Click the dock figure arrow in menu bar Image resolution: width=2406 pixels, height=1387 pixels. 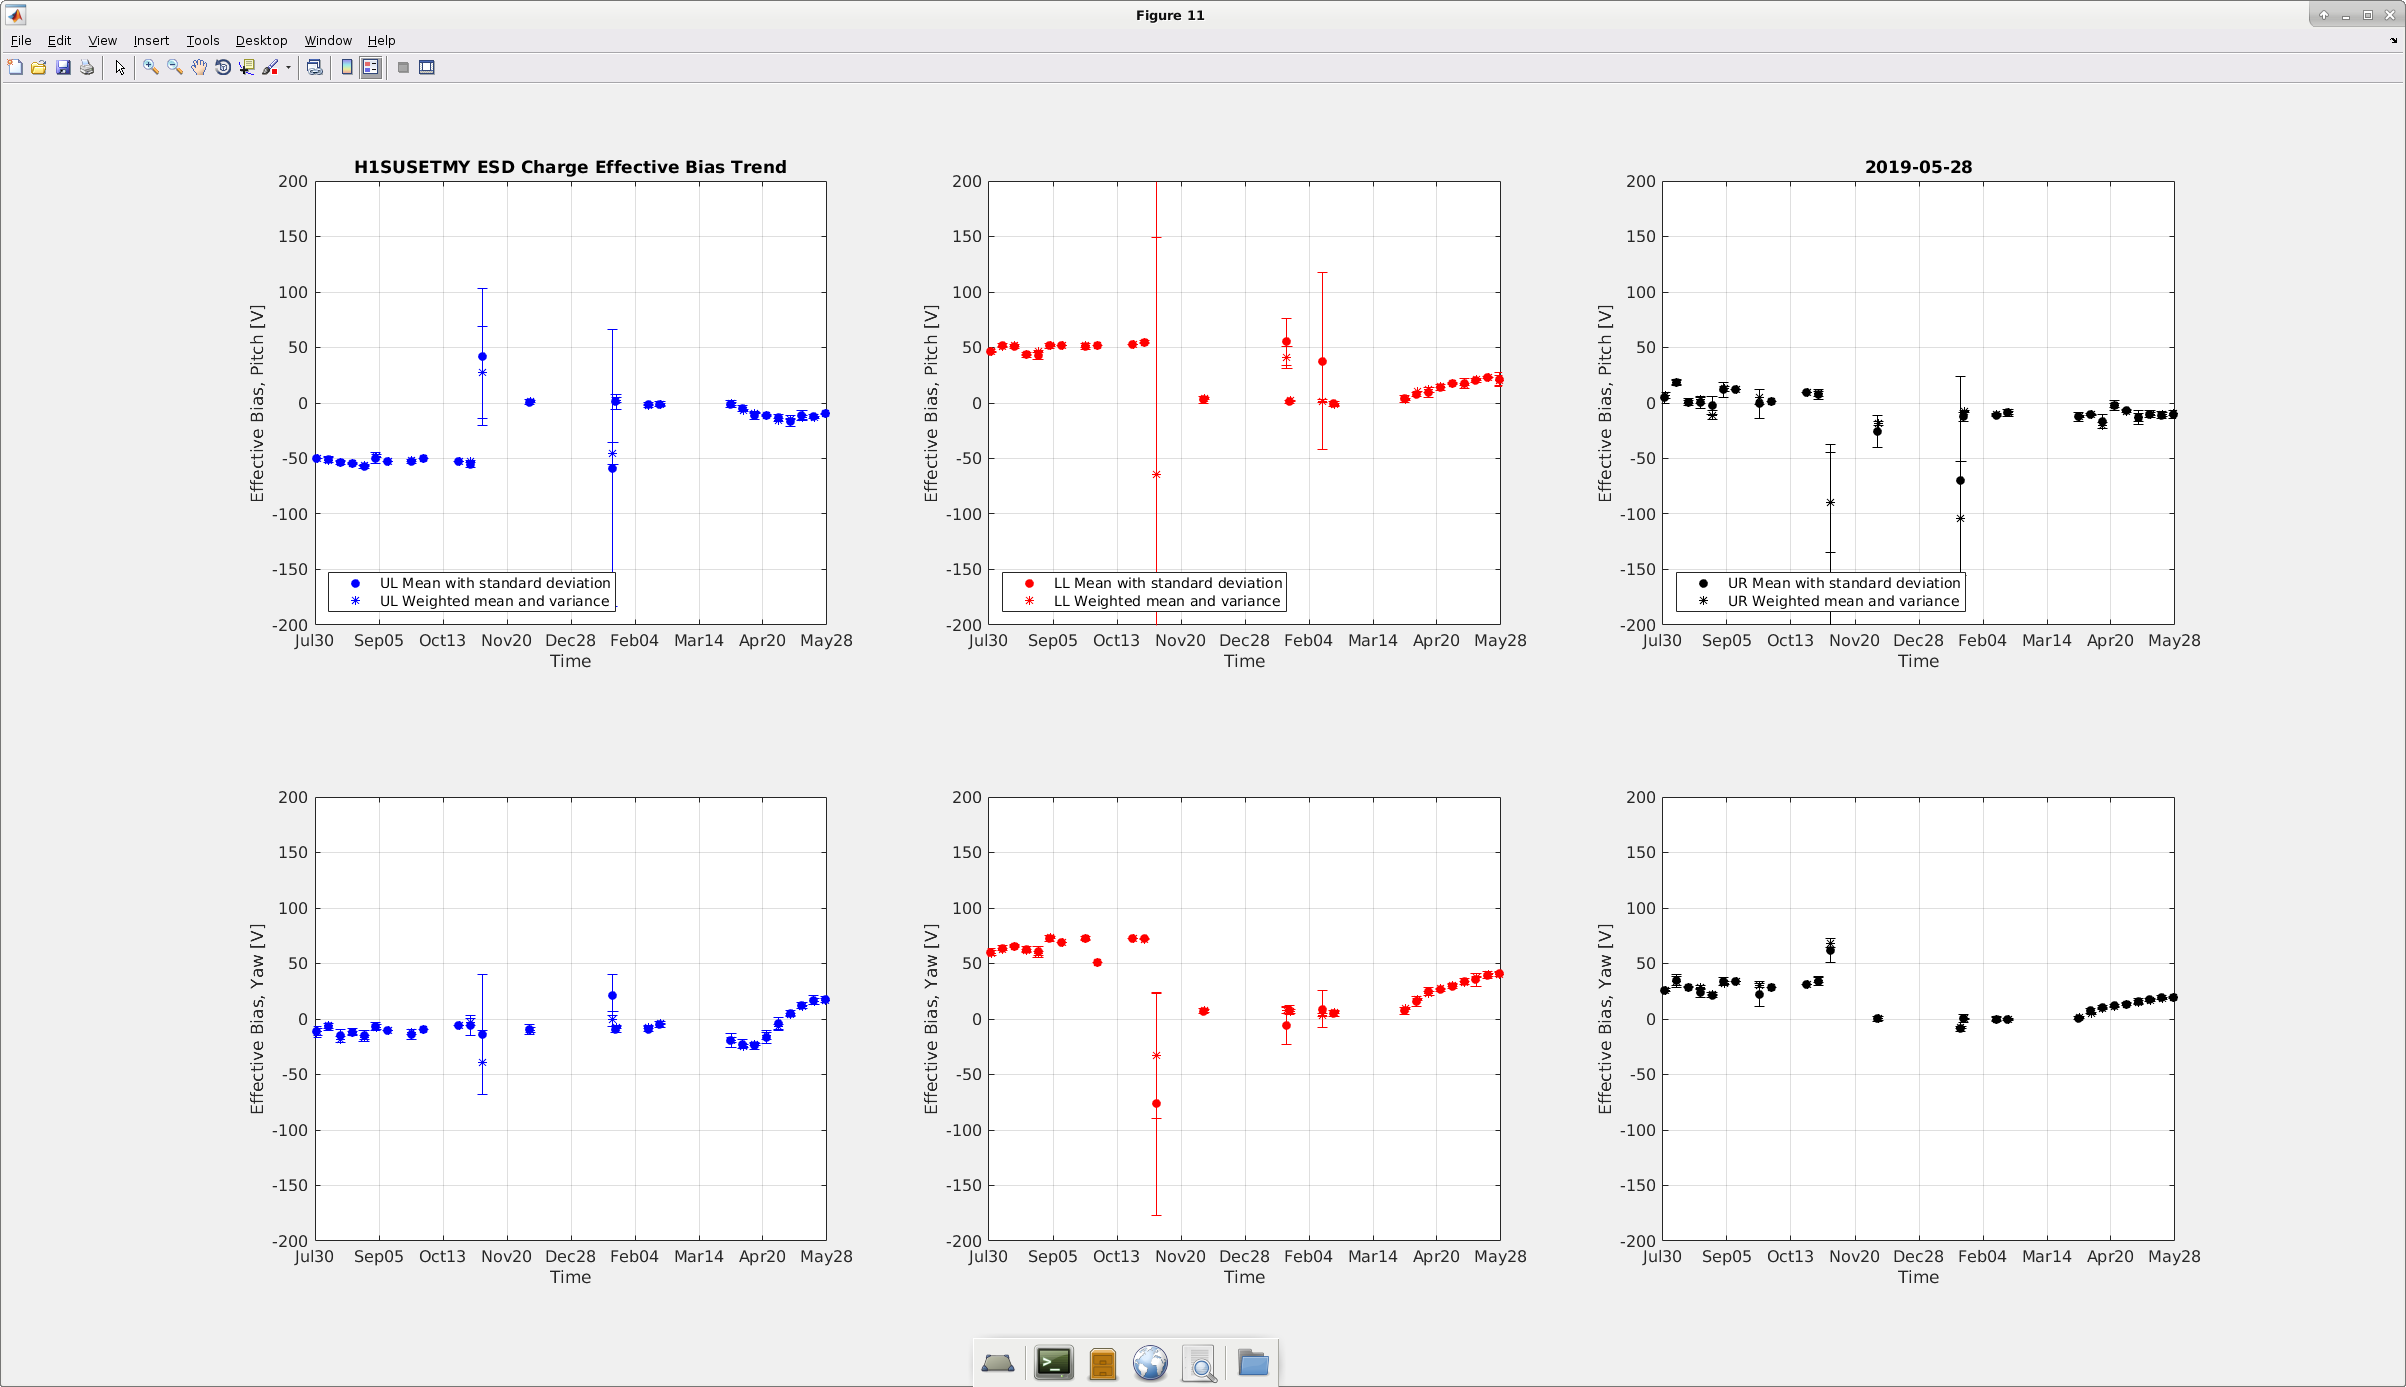[x=2393, y=41]
